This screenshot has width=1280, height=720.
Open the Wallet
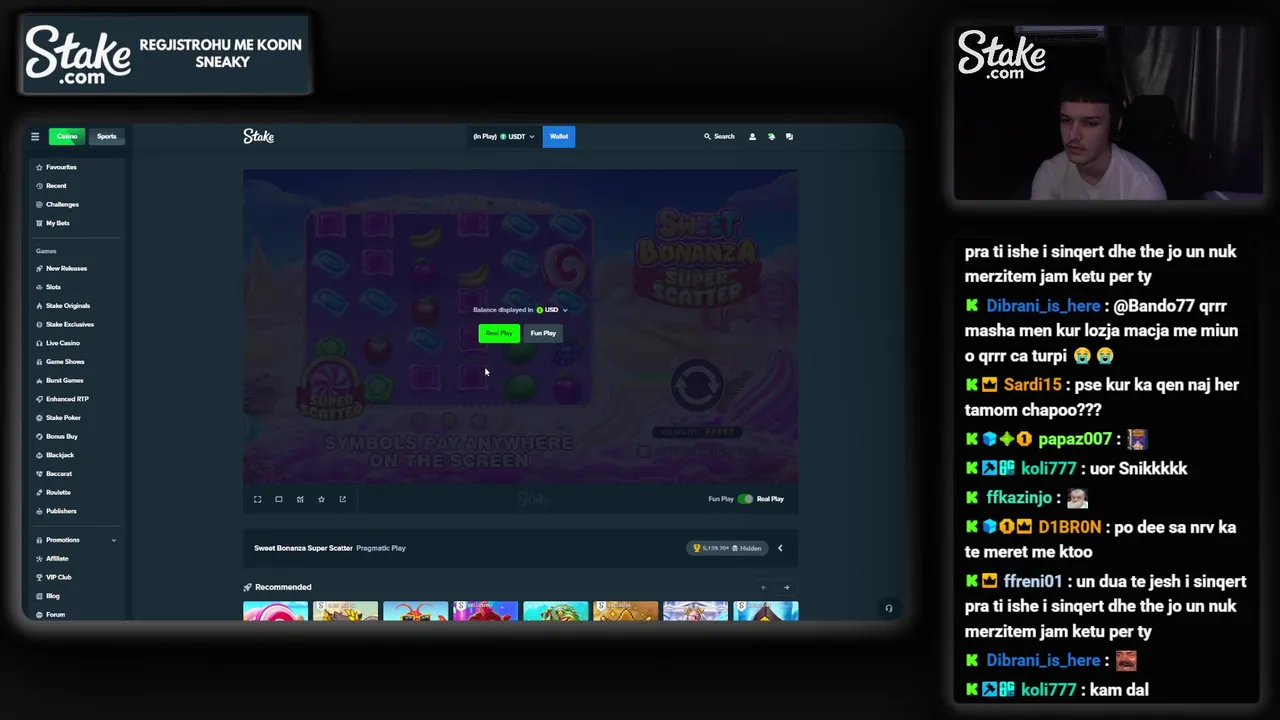pyautogui.click(x=559, y=136)
